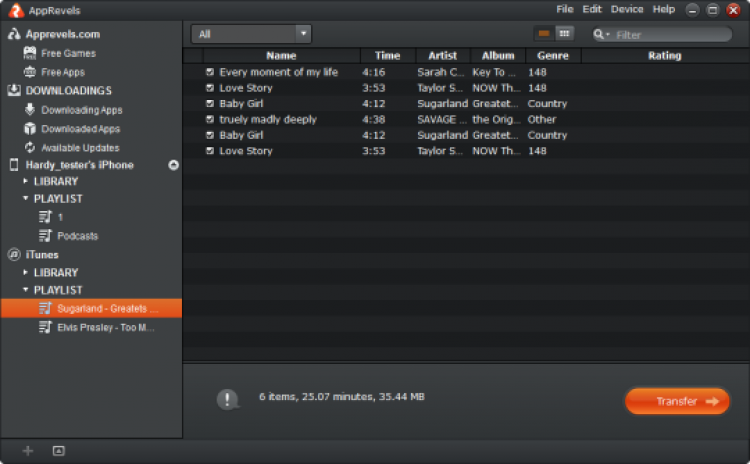Viewport: 750px width, 464px height.
Task: Add new item with plus icon
Action: pyautogui.click(x=28, y=451)
